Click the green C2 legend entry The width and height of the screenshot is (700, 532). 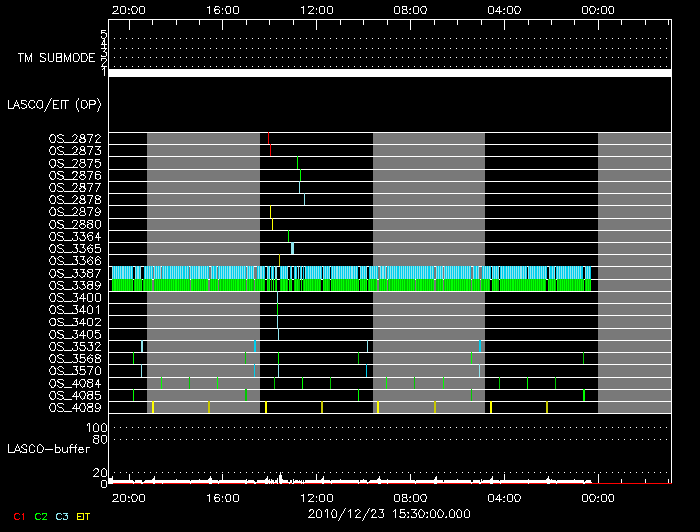click(x=41, y=515)
